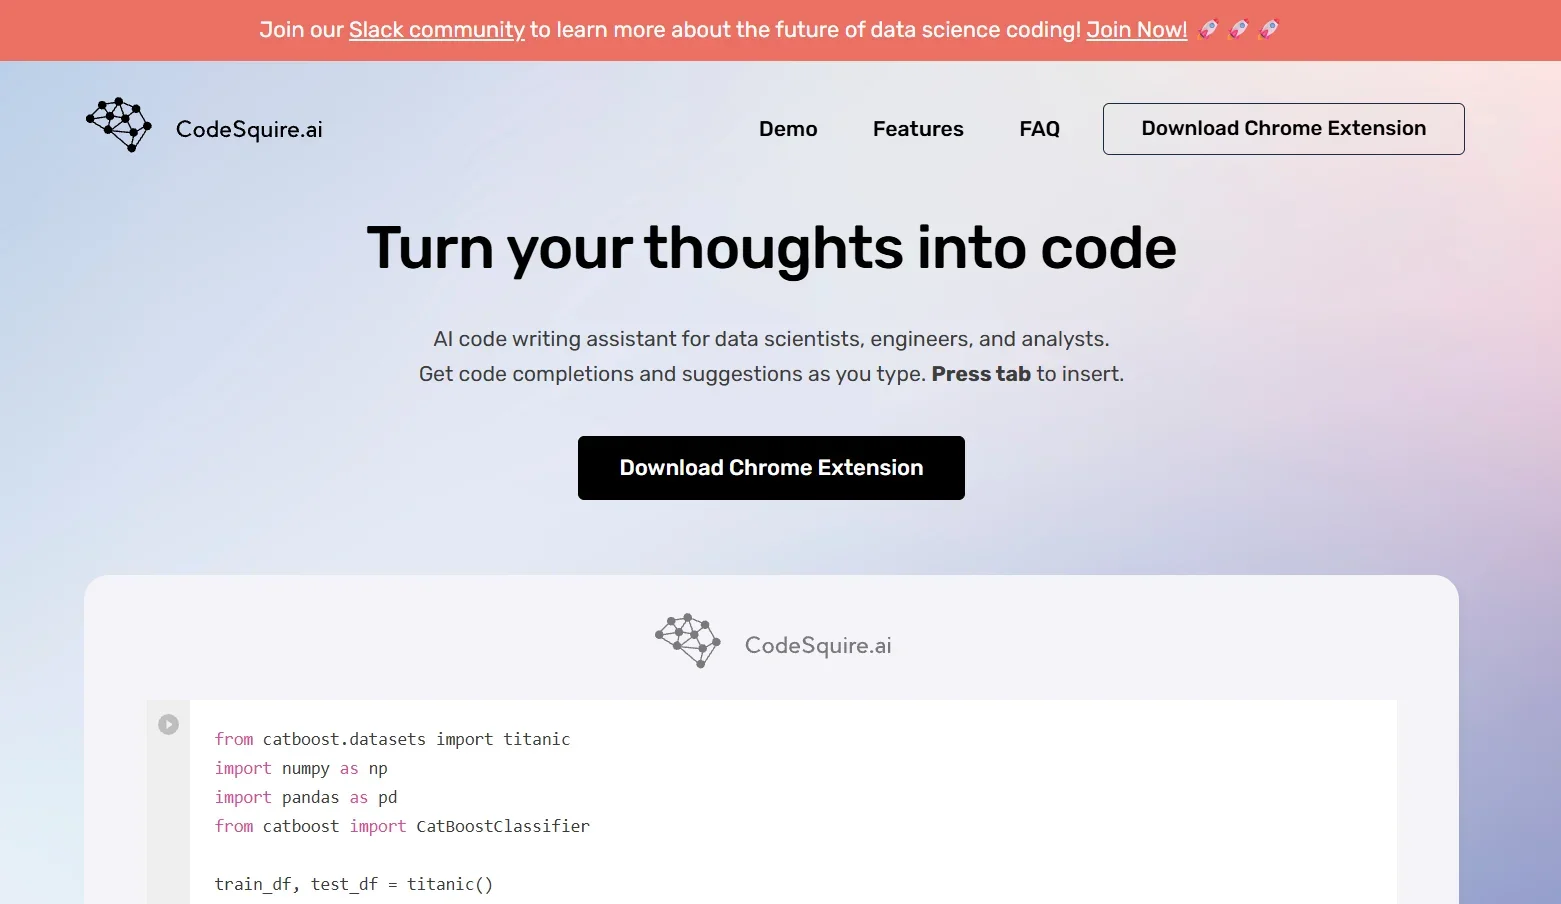The height and width of the screenshot is (904, 1561).
Task: Open the Demo navigation item
Action: [788, 129]
